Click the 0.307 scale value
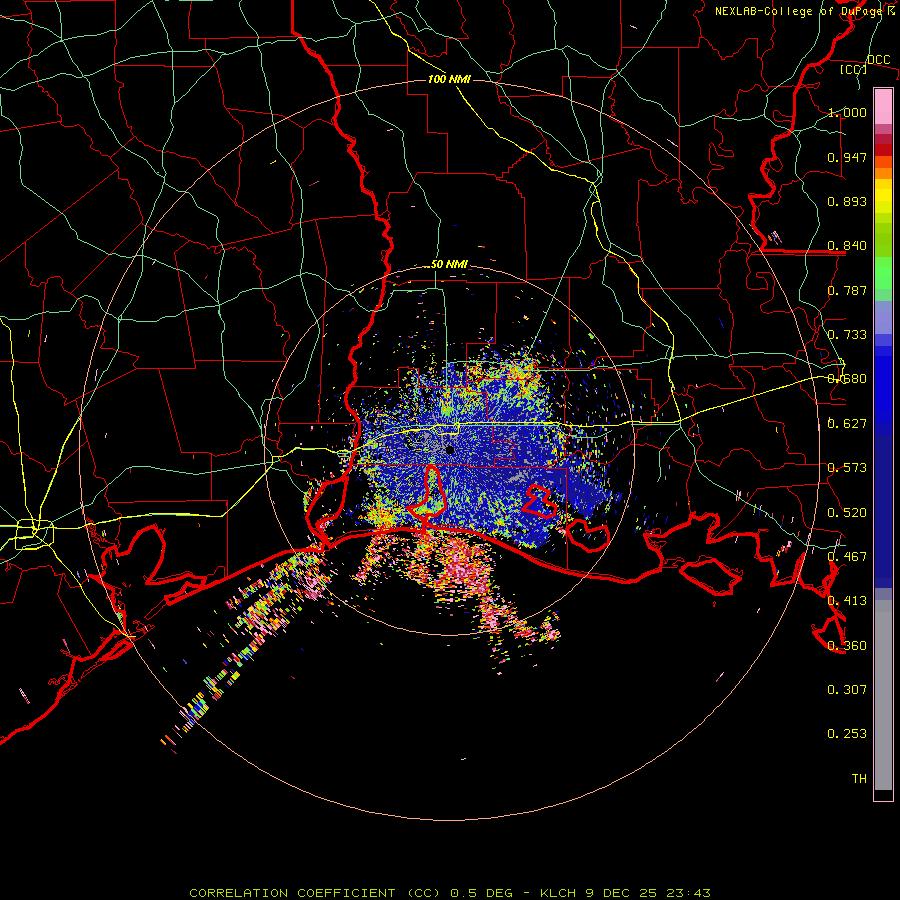 click(x=847, y=690)
